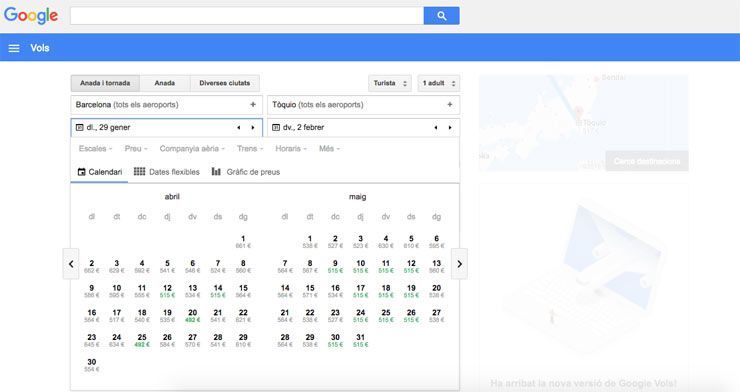Screen dimensions: 740x392
Task: Click the grid icon of Dates flexibles
Action: [x=139, y=171]
